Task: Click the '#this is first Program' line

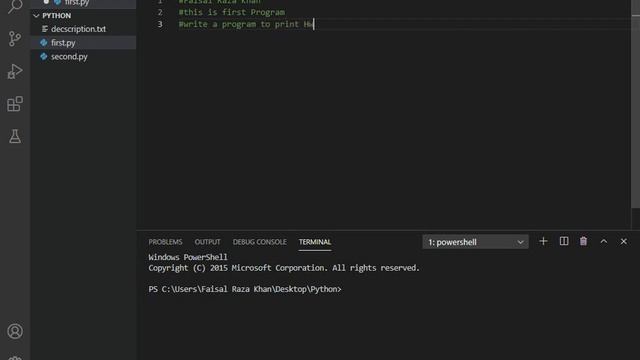Action: 231,12
